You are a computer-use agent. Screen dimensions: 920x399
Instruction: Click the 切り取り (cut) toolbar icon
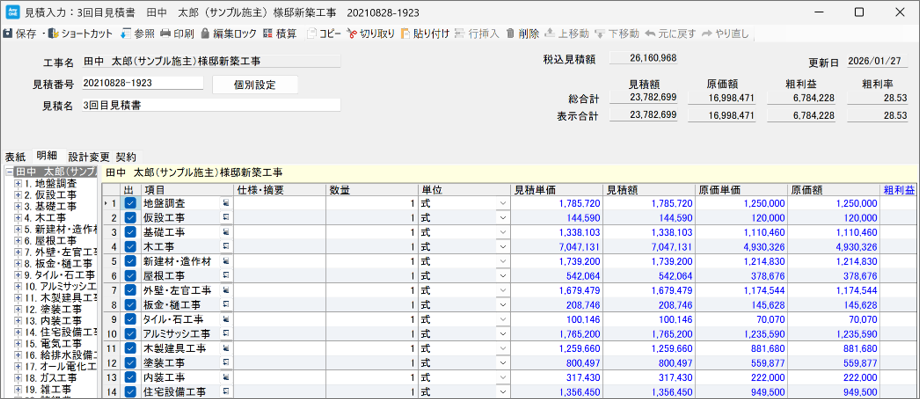pos(351,34)
